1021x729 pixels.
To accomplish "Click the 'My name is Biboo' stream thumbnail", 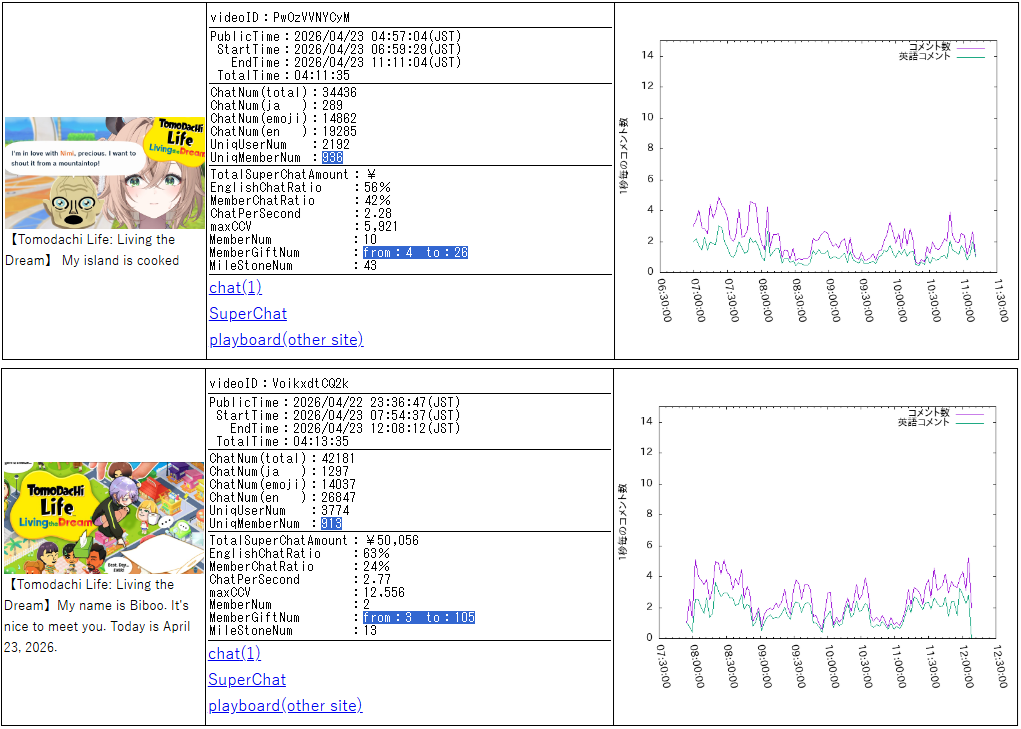I will click(104, 517).
